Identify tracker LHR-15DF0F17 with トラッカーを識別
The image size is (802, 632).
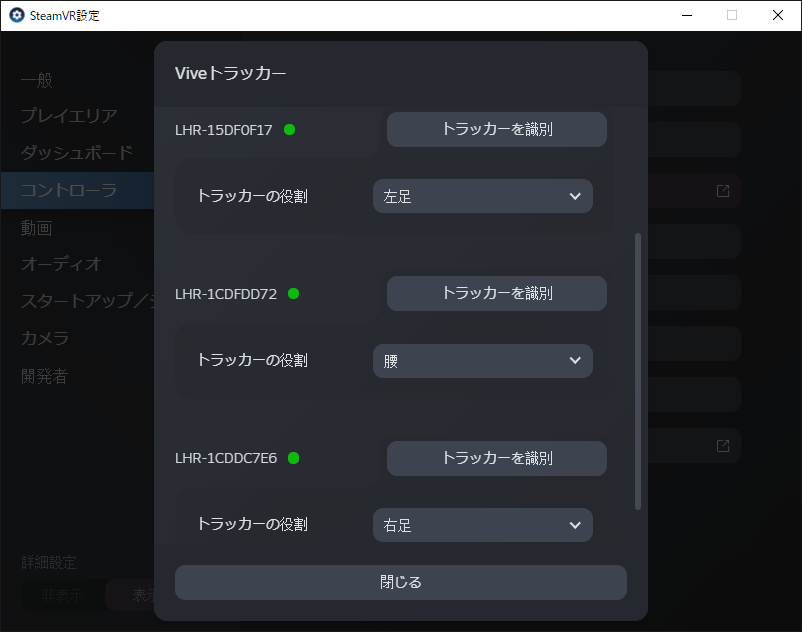(496, 129)
